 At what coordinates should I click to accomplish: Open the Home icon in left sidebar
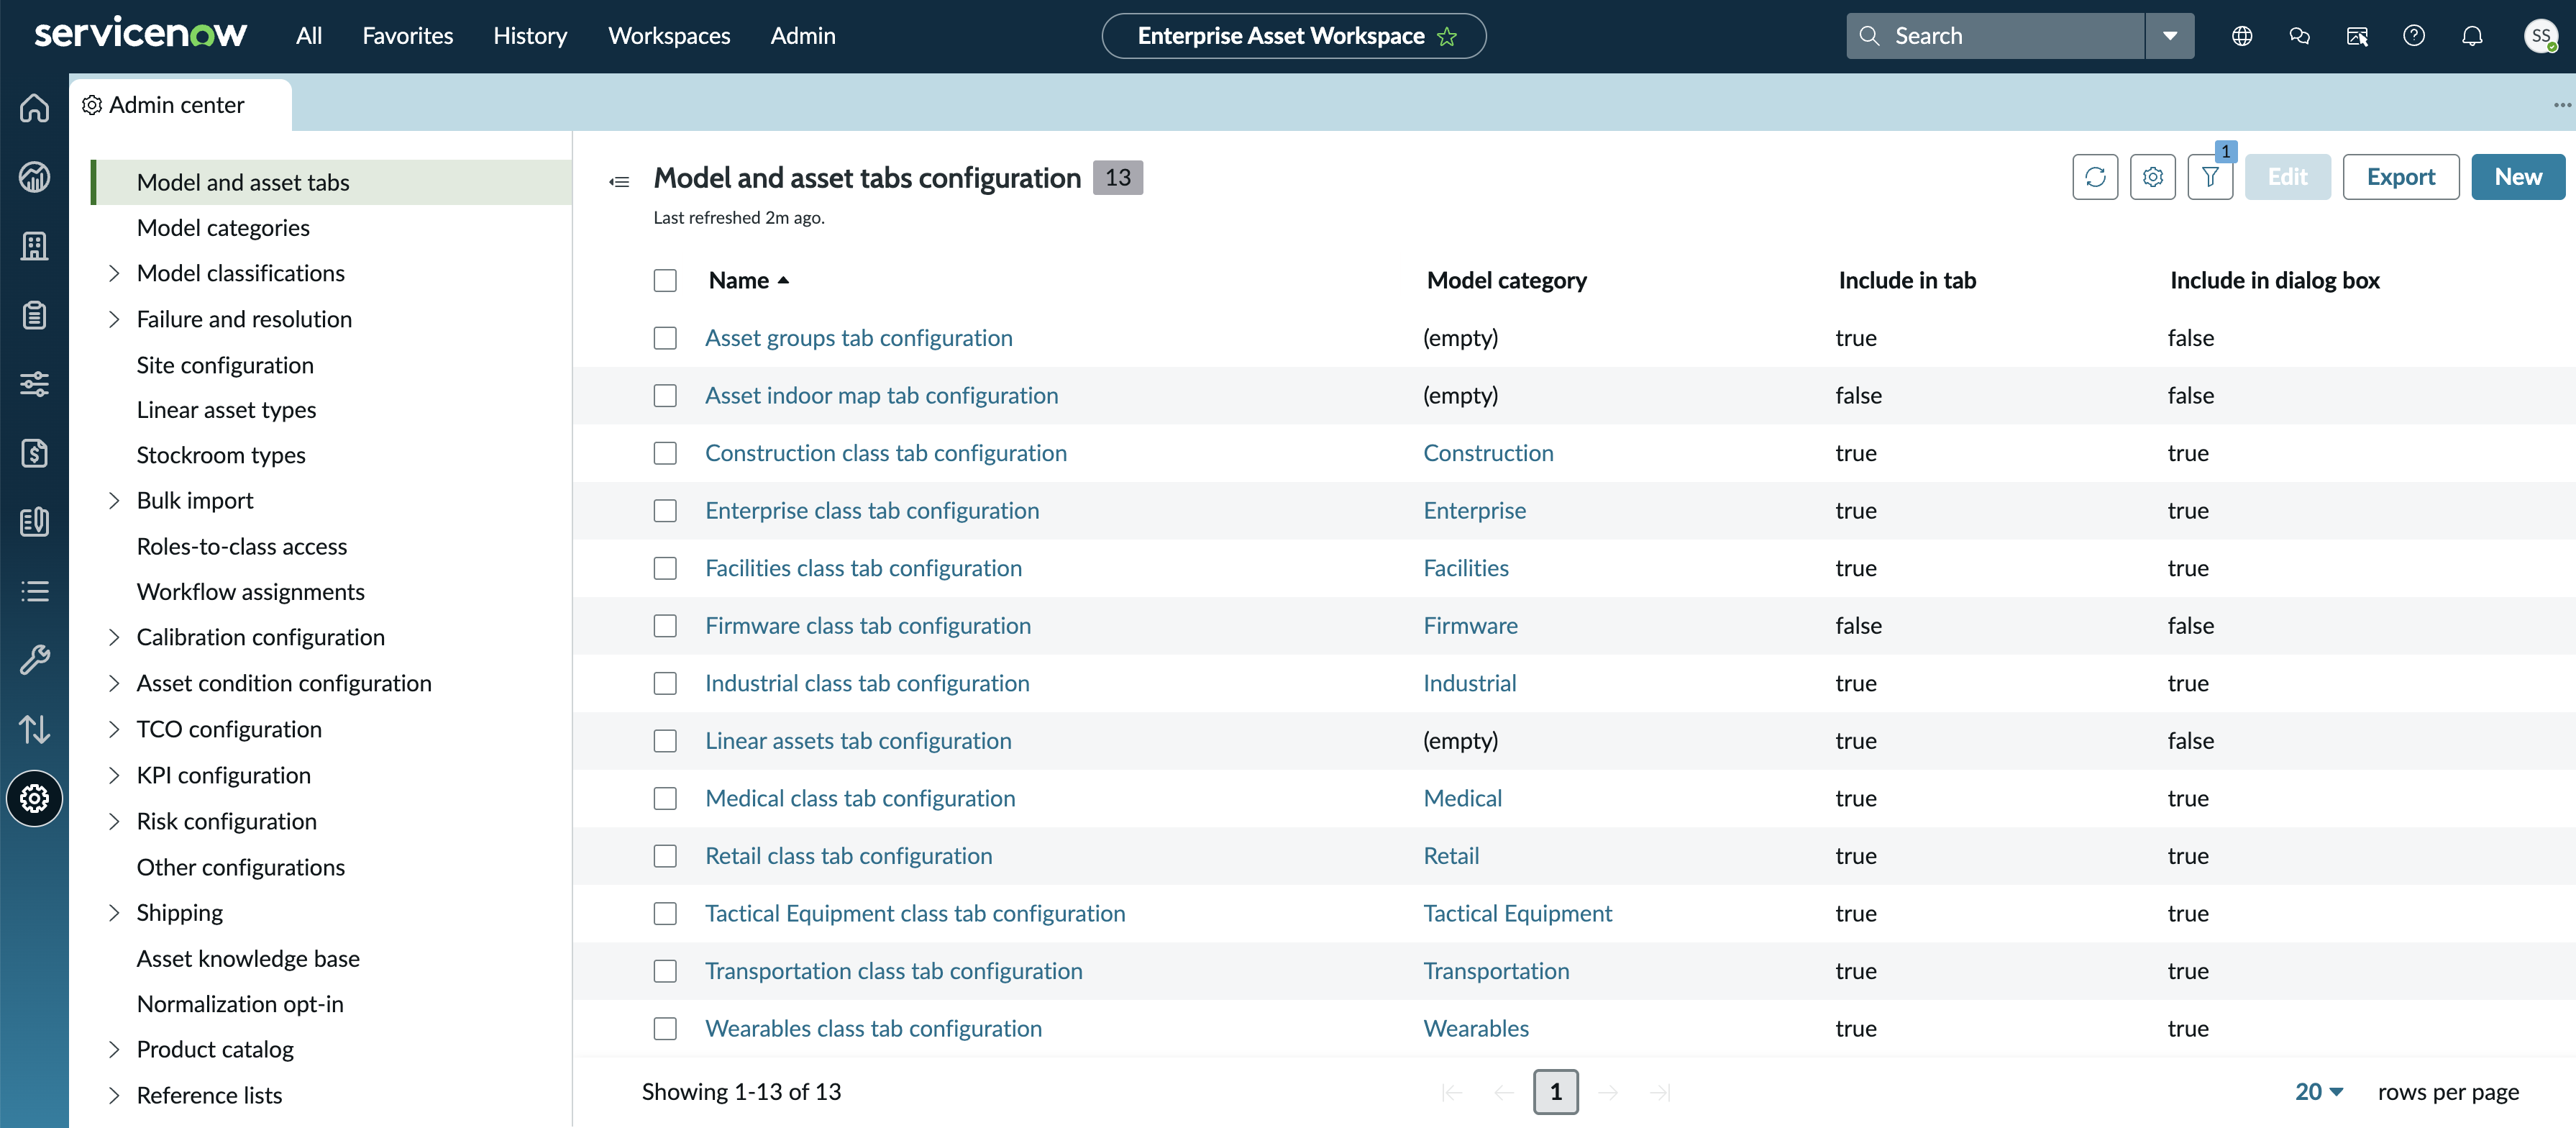34,107
